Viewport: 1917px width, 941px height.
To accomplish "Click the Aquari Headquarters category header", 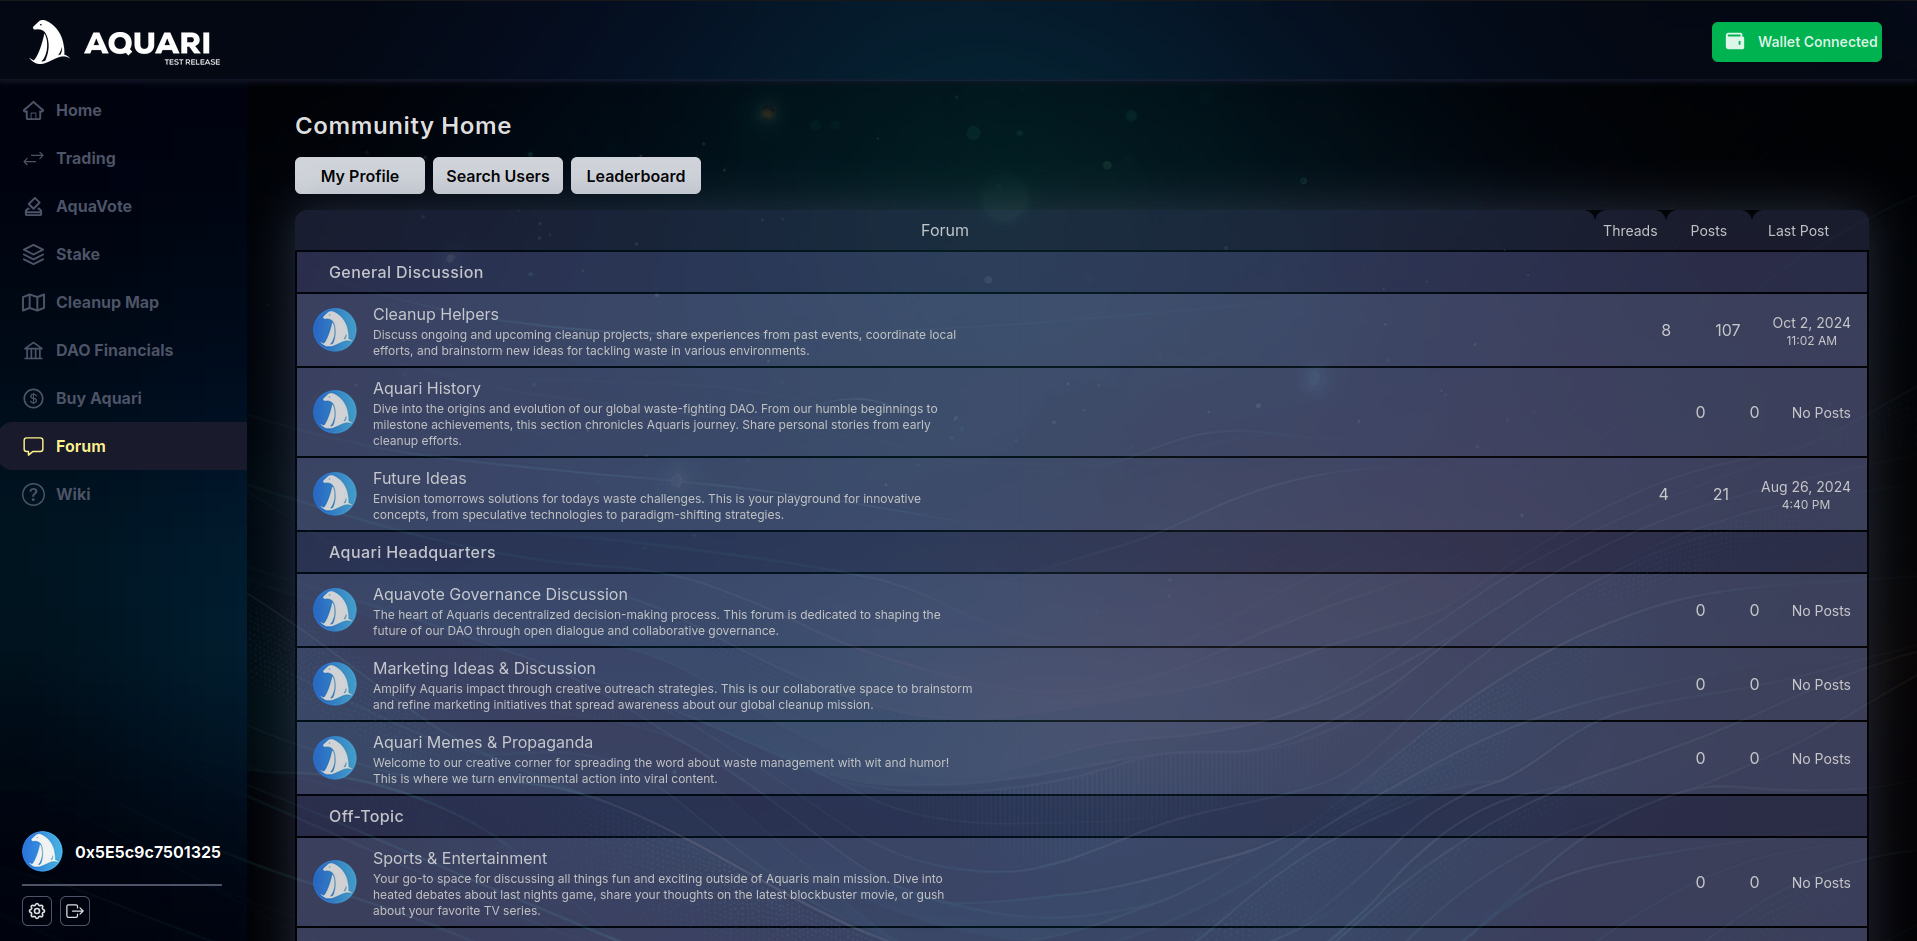I will point(412,552).
